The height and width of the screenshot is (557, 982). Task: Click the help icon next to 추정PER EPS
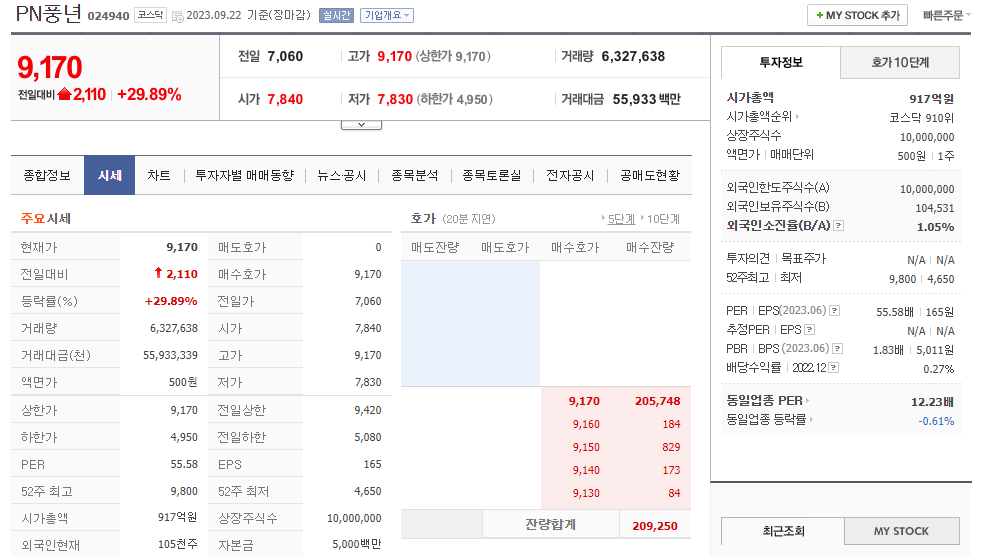[x=809, y=330]
